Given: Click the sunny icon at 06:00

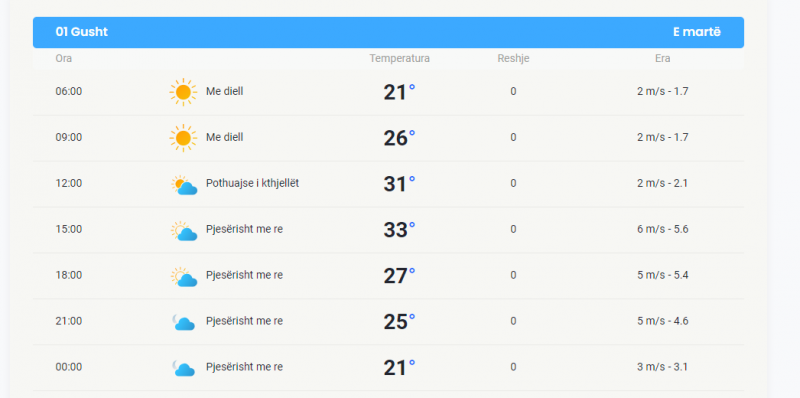Looking at the screenshot, I should 183,92.
